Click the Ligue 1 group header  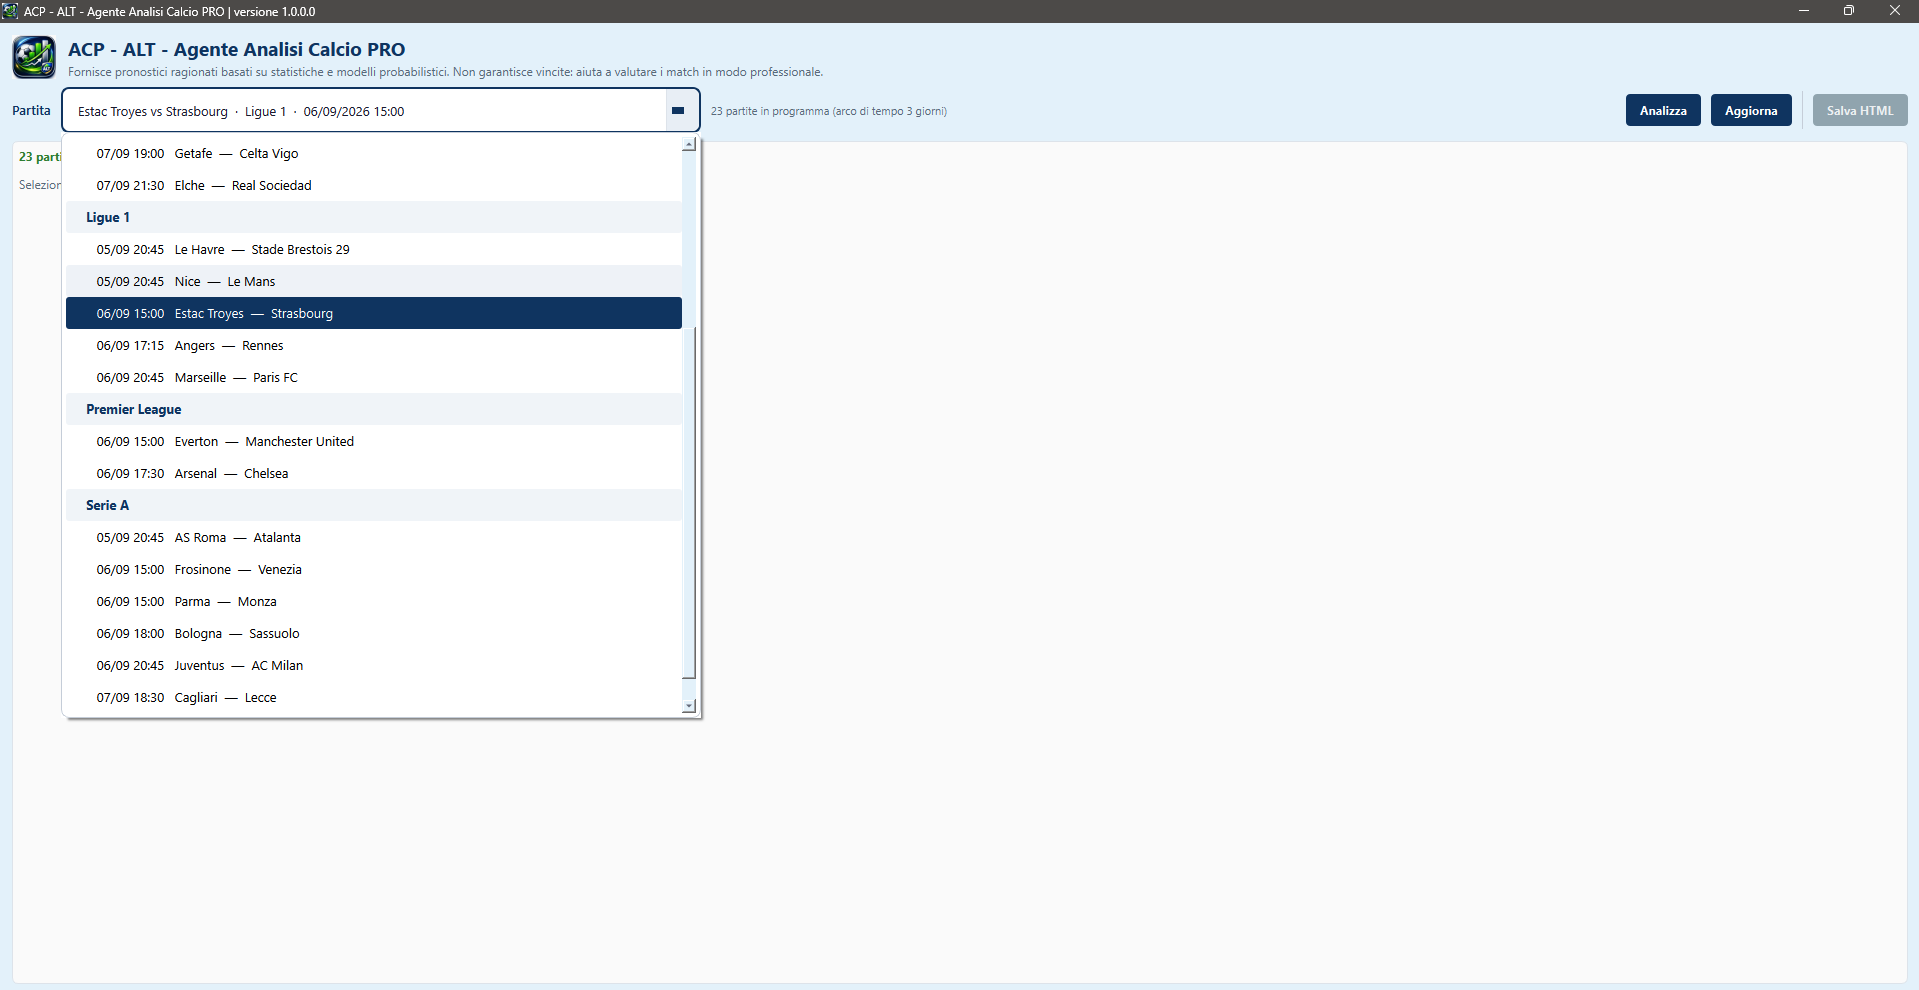click(374, 217)
